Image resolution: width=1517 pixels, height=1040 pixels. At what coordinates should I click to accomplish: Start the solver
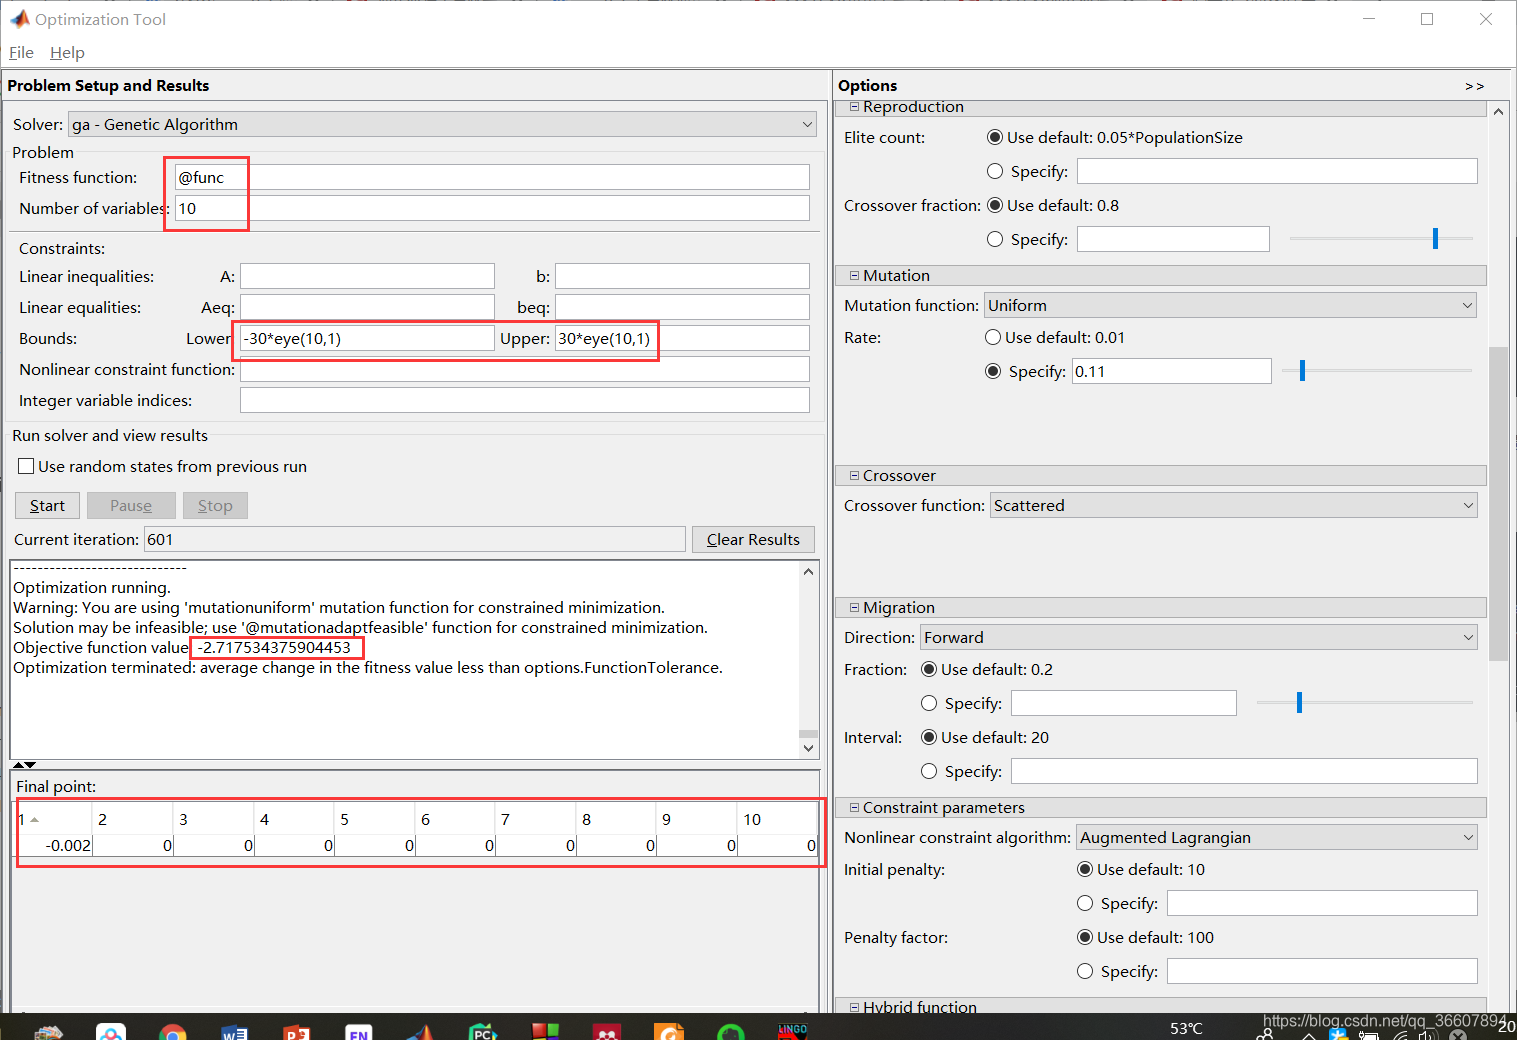(47, 505)
